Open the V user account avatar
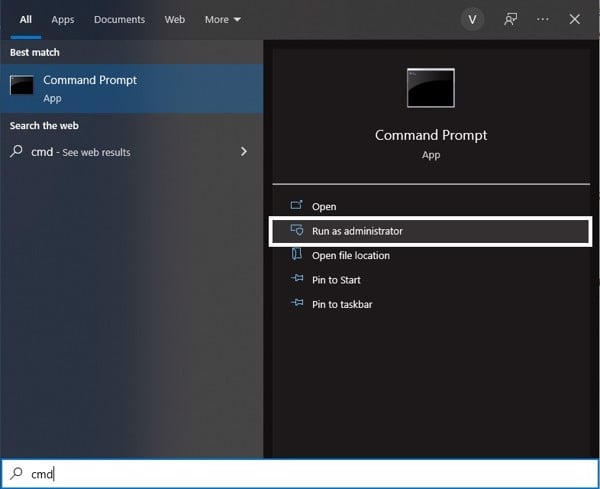The height and width of the screenshot is (489, 600). pyautogui.click(x=472, y=19)
